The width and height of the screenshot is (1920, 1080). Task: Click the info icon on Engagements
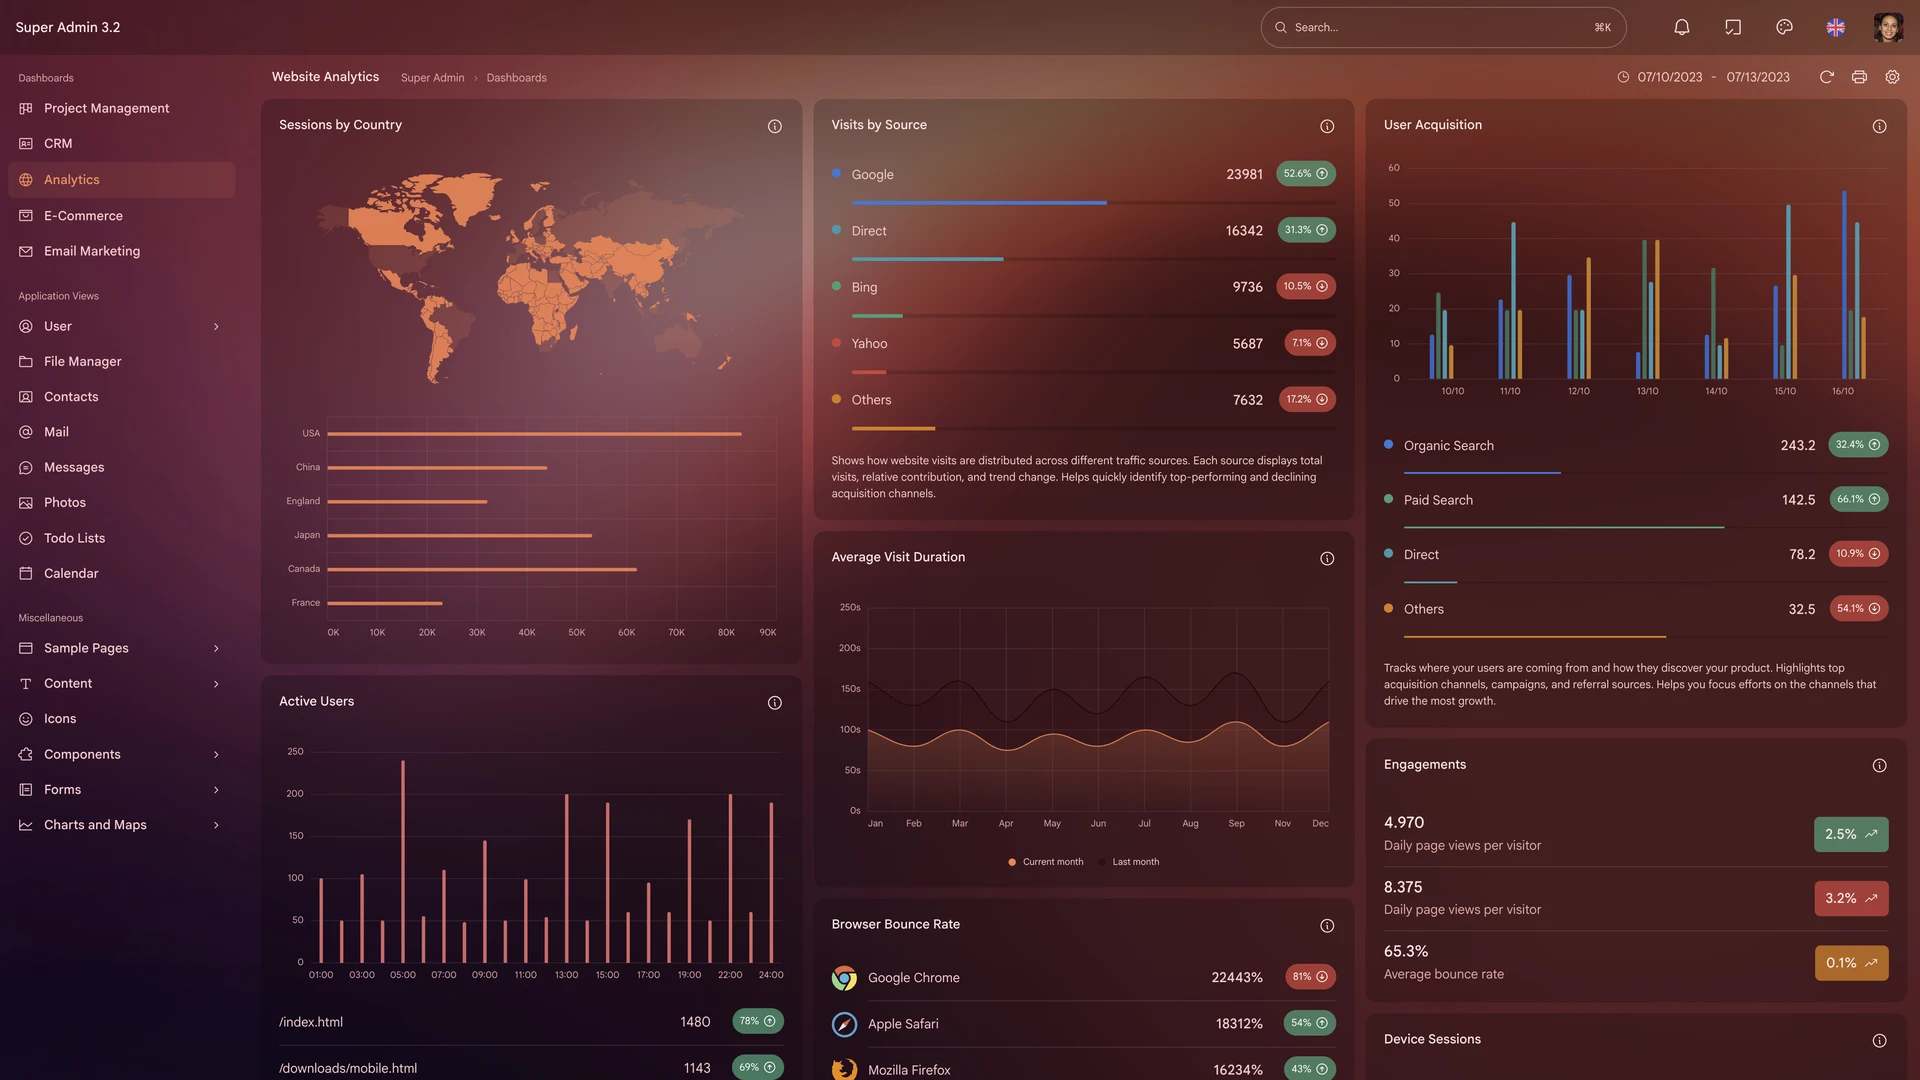[1879, 765]
